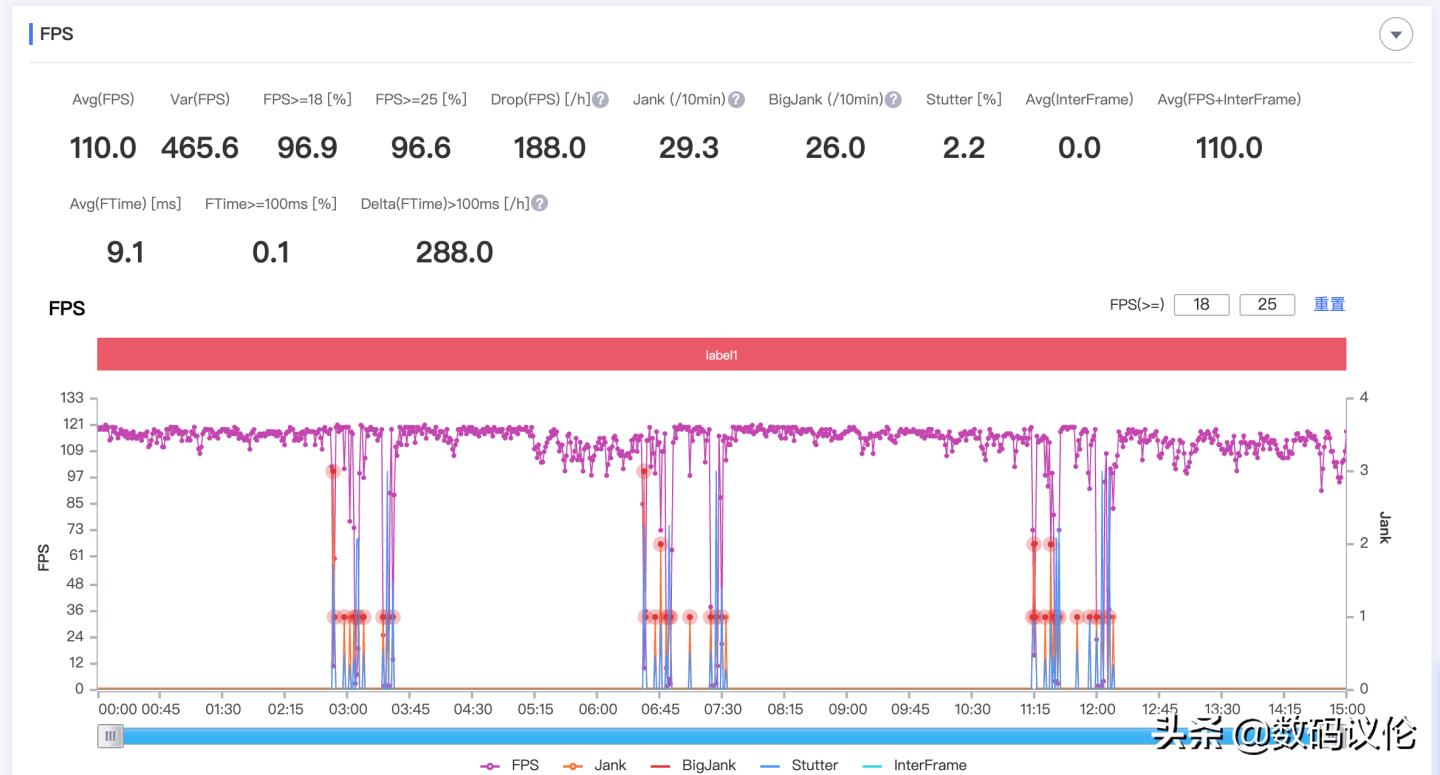Toggle BigJank series in chart legend

[693, 765]
